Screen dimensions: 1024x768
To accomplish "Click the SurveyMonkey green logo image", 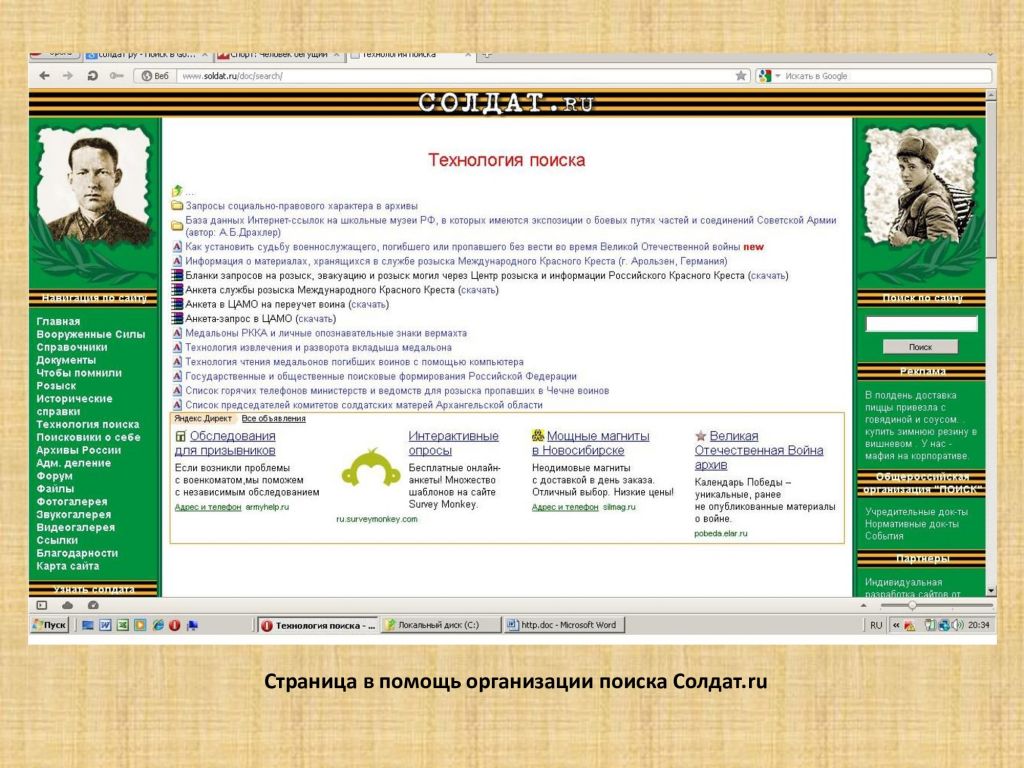I will click(x=371, y=468).
